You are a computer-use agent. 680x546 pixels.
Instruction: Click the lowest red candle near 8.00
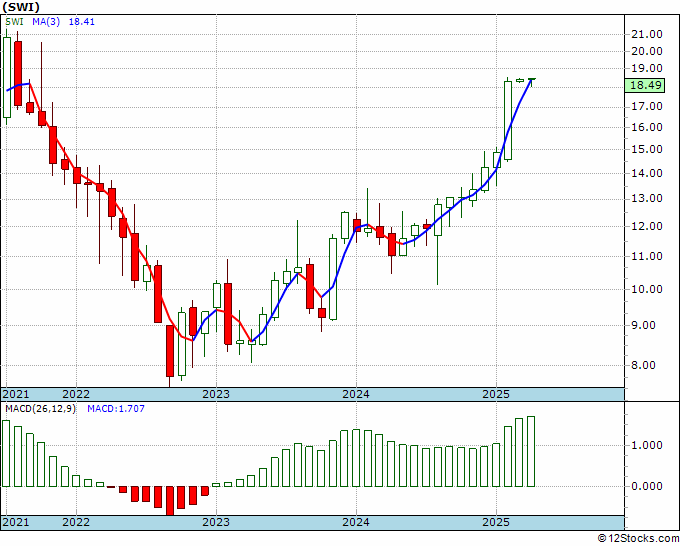click(170, 351)
